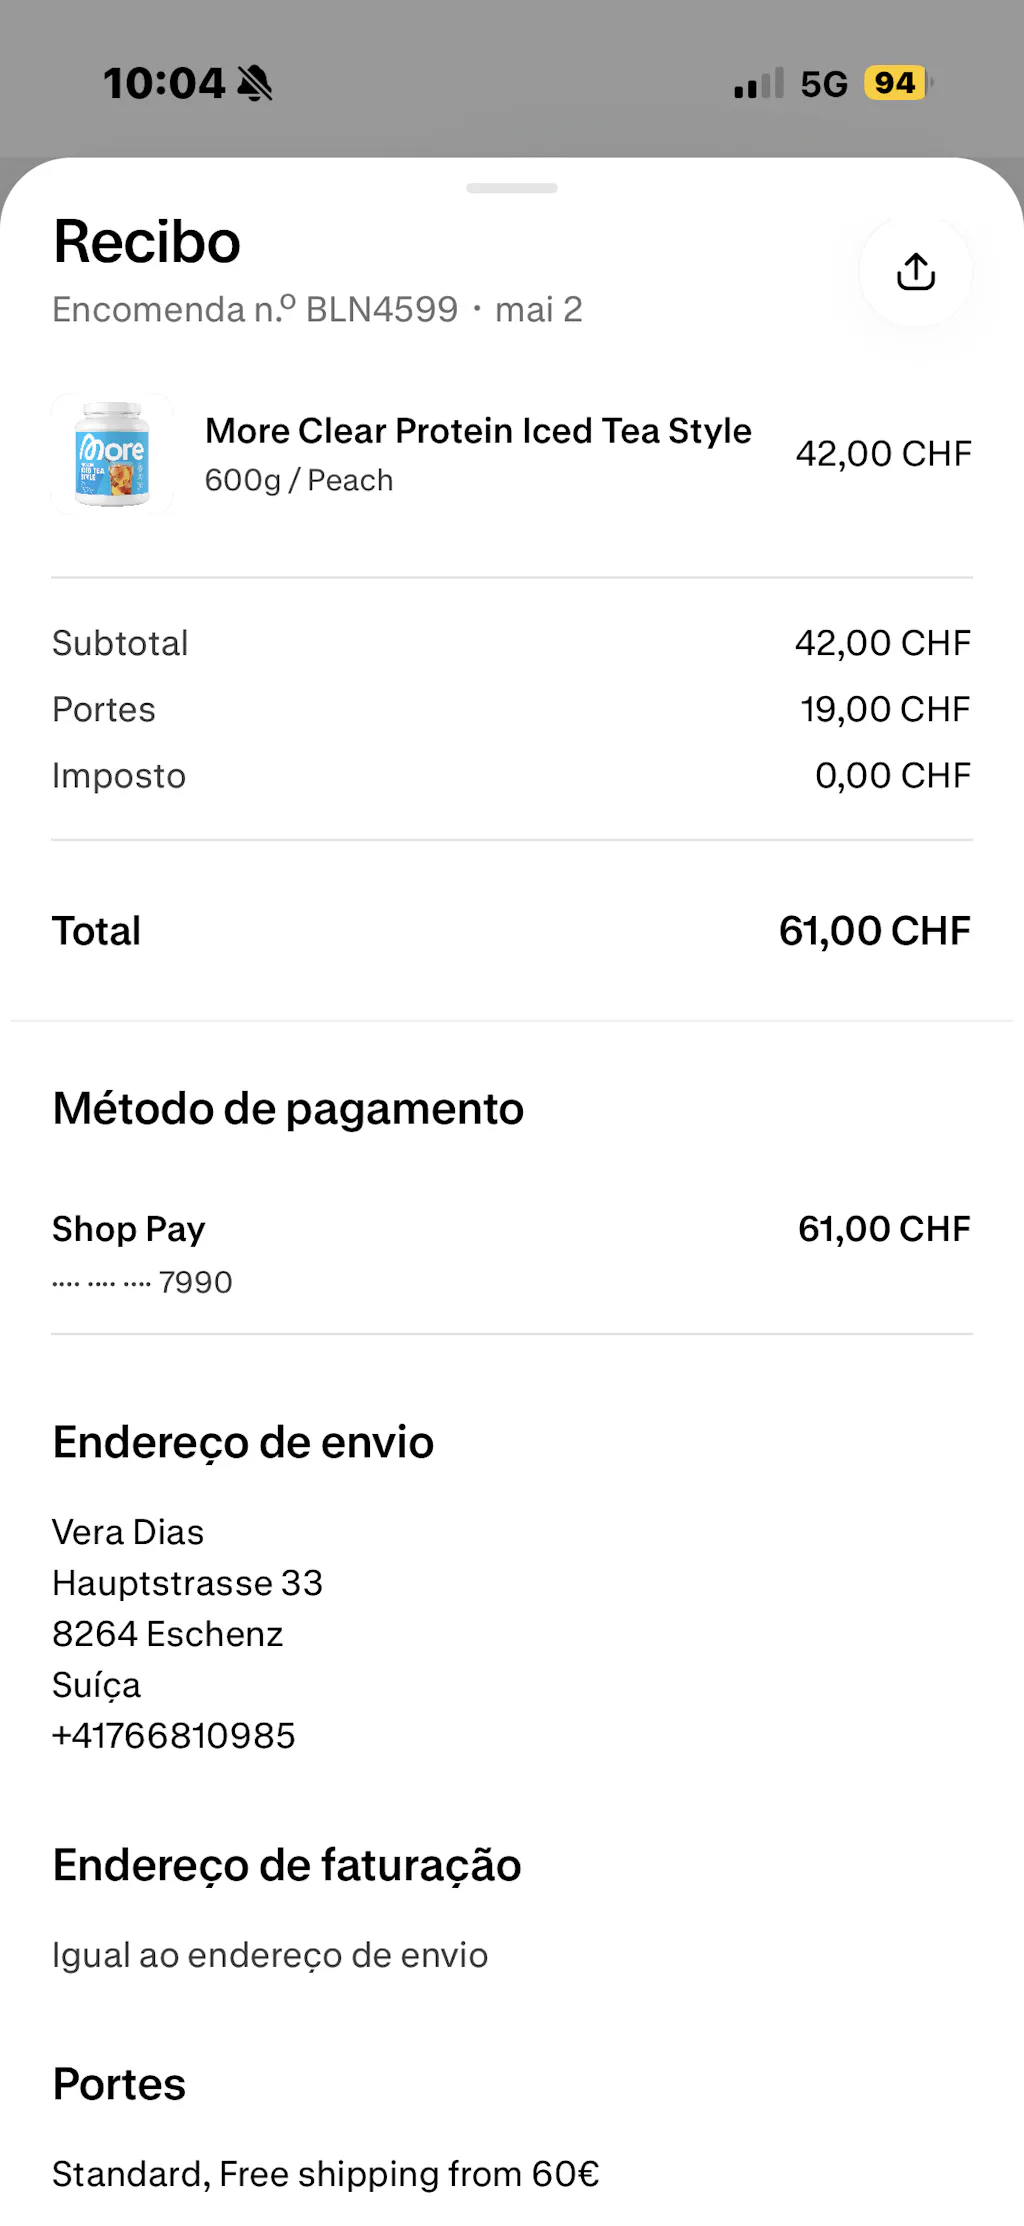Tap the battery indicator showing 94

897,83
